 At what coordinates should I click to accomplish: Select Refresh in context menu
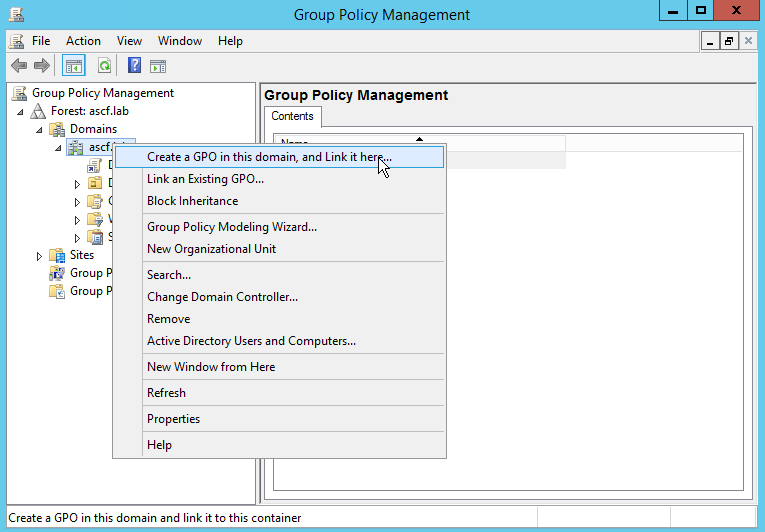(x=280, y=392)
